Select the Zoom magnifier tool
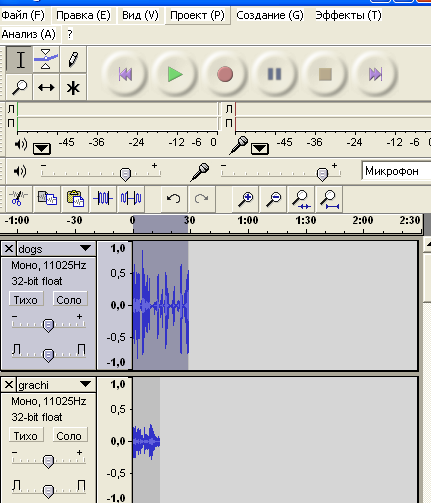 (20, 87)
